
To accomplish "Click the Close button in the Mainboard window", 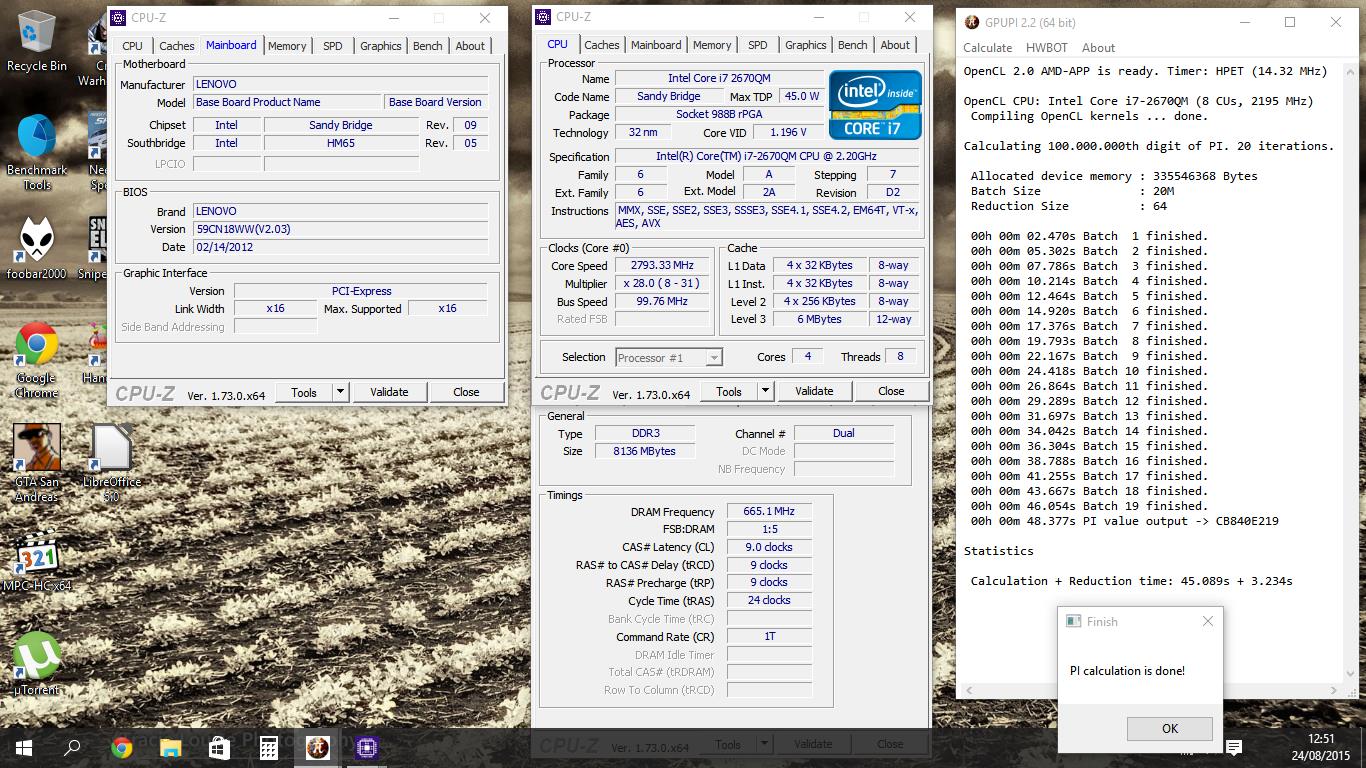I will coord(466,392).
